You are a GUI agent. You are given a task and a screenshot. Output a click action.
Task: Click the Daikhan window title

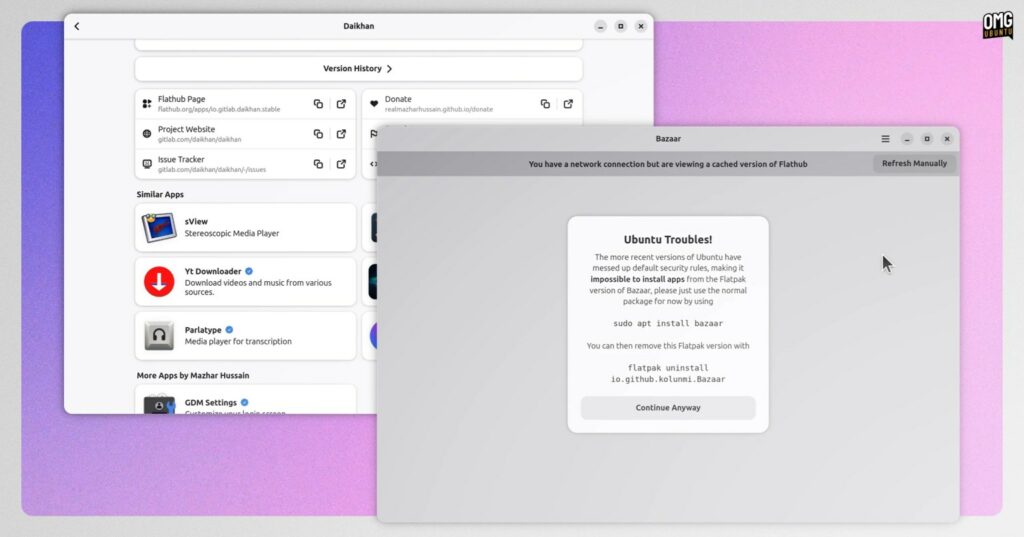click(x=359, y=26)
